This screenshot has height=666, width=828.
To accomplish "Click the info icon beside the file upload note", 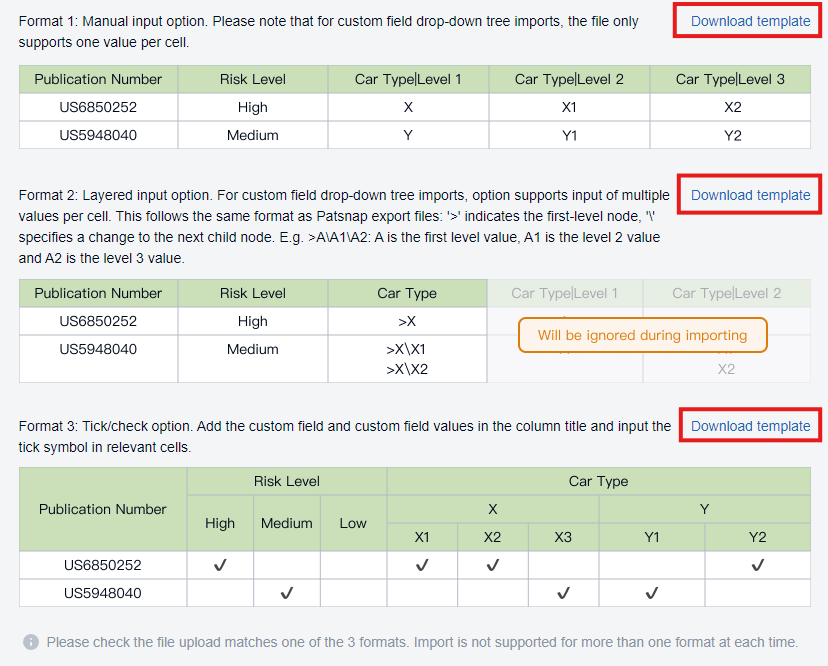I will tap(31, 642).
